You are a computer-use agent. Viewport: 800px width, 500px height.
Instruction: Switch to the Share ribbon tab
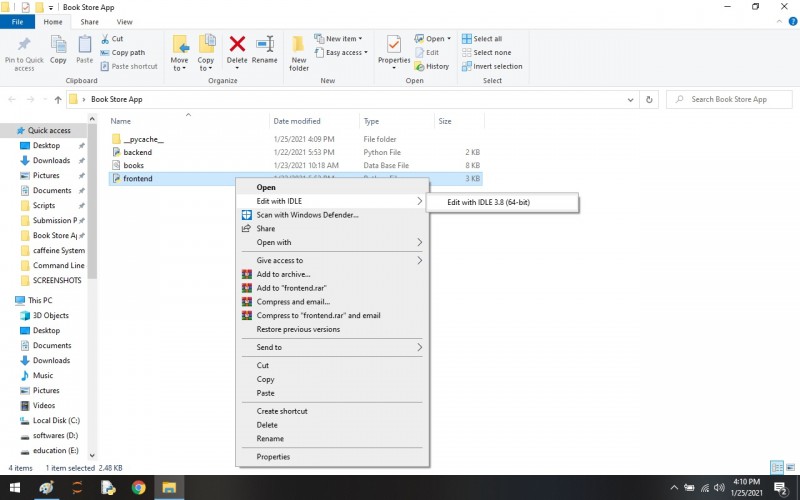pos(89,22)
